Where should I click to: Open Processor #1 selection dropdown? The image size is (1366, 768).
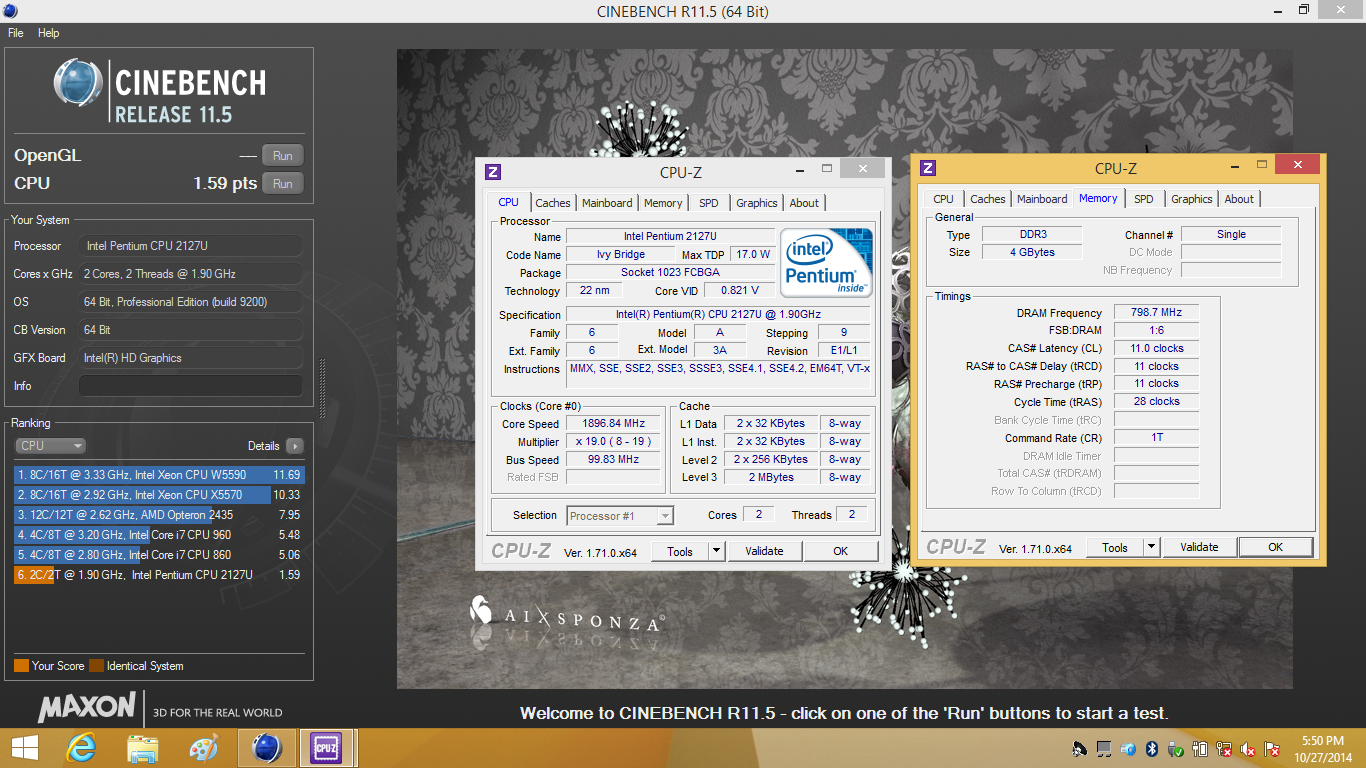pos(620,516)
